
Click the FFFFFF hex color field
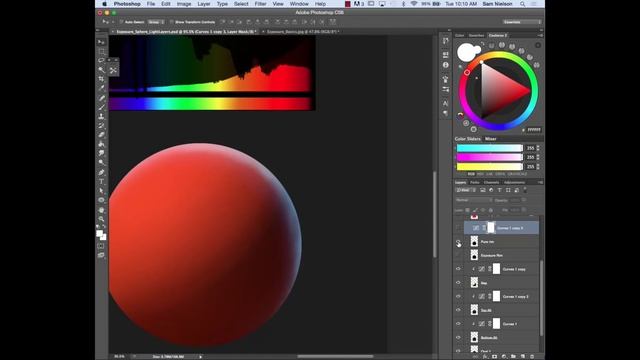533,130
